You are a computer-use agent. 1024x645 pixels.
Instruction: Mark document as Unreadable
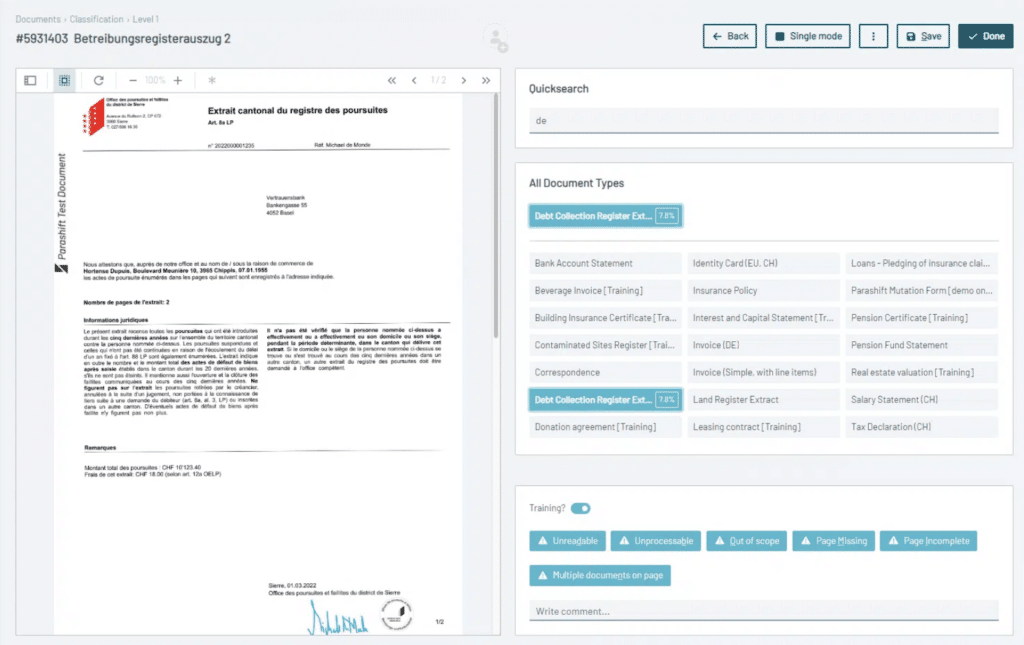click(567, 541)
